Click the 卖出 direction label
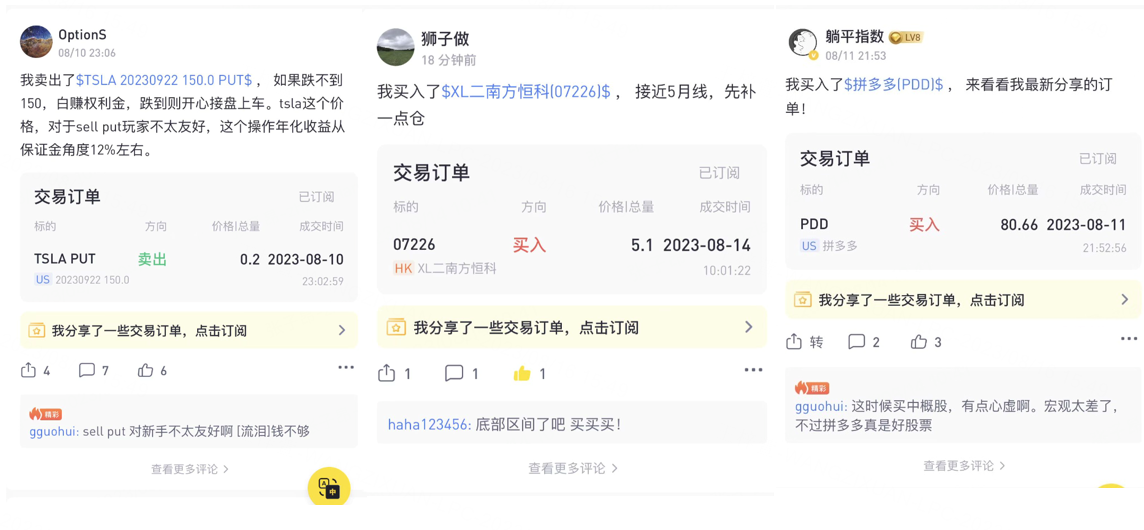The height and width of the screenshot is (530, 1144). (x=152, y=259)
